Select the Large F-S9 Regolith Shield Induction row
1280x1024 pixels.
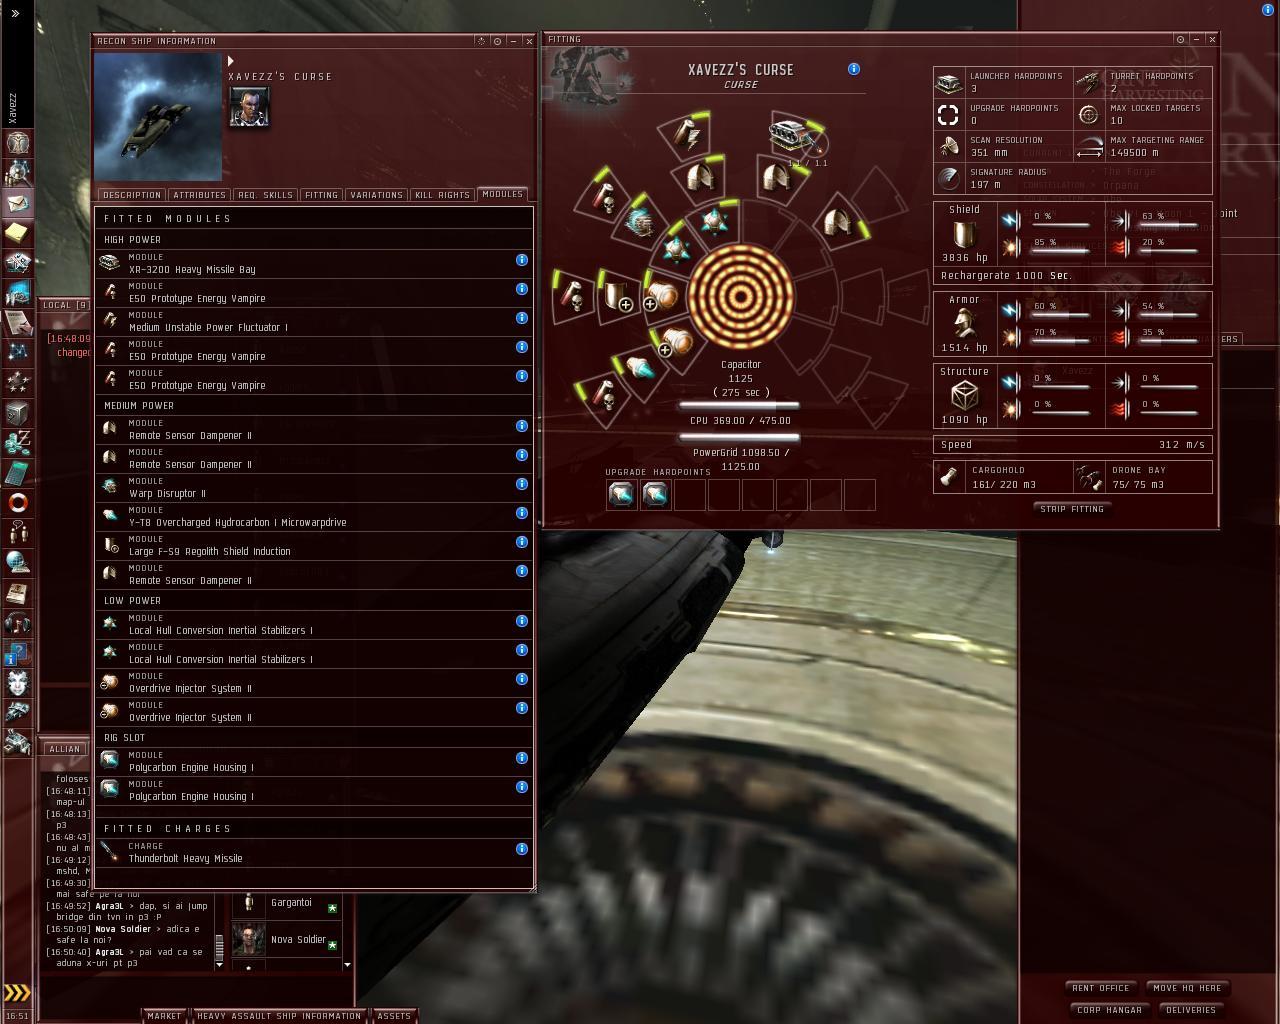[x=314, y=545]
